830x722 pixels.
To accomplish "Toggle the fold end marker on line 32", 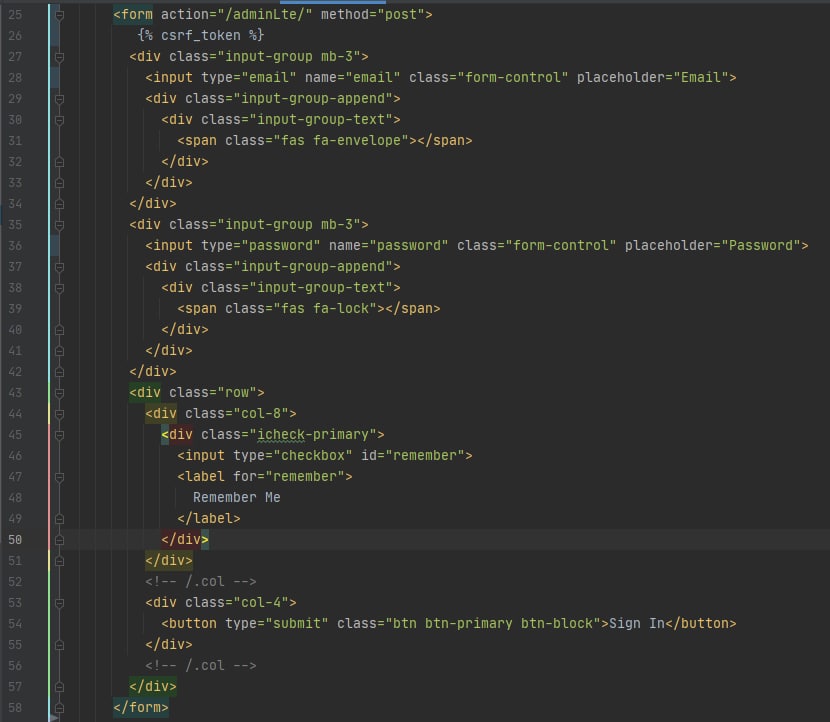I will click(59, 162).
